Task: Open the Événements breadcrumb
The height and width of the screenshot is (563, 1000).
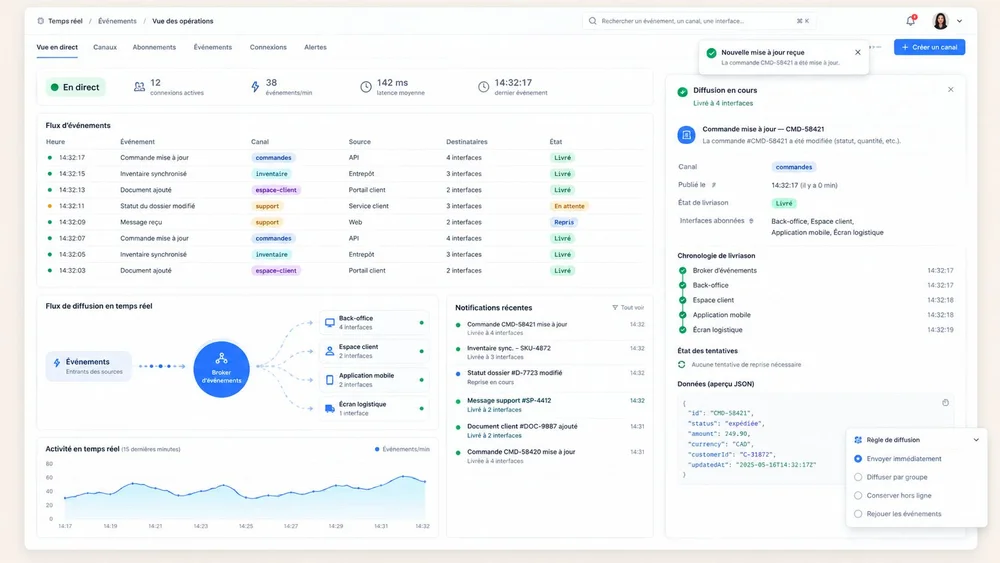Action: pyautogui.click(x=117, y=21)
